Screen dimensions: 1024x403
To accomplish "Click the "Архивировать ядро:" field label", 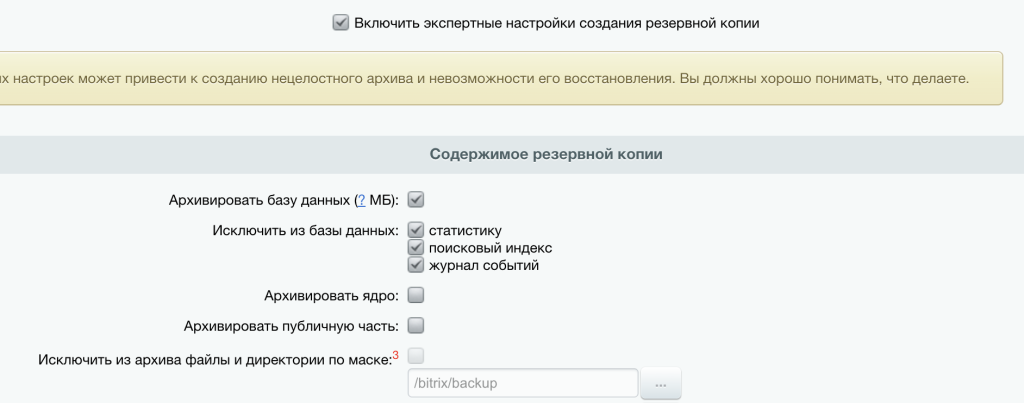I will (x=331, y=295).
